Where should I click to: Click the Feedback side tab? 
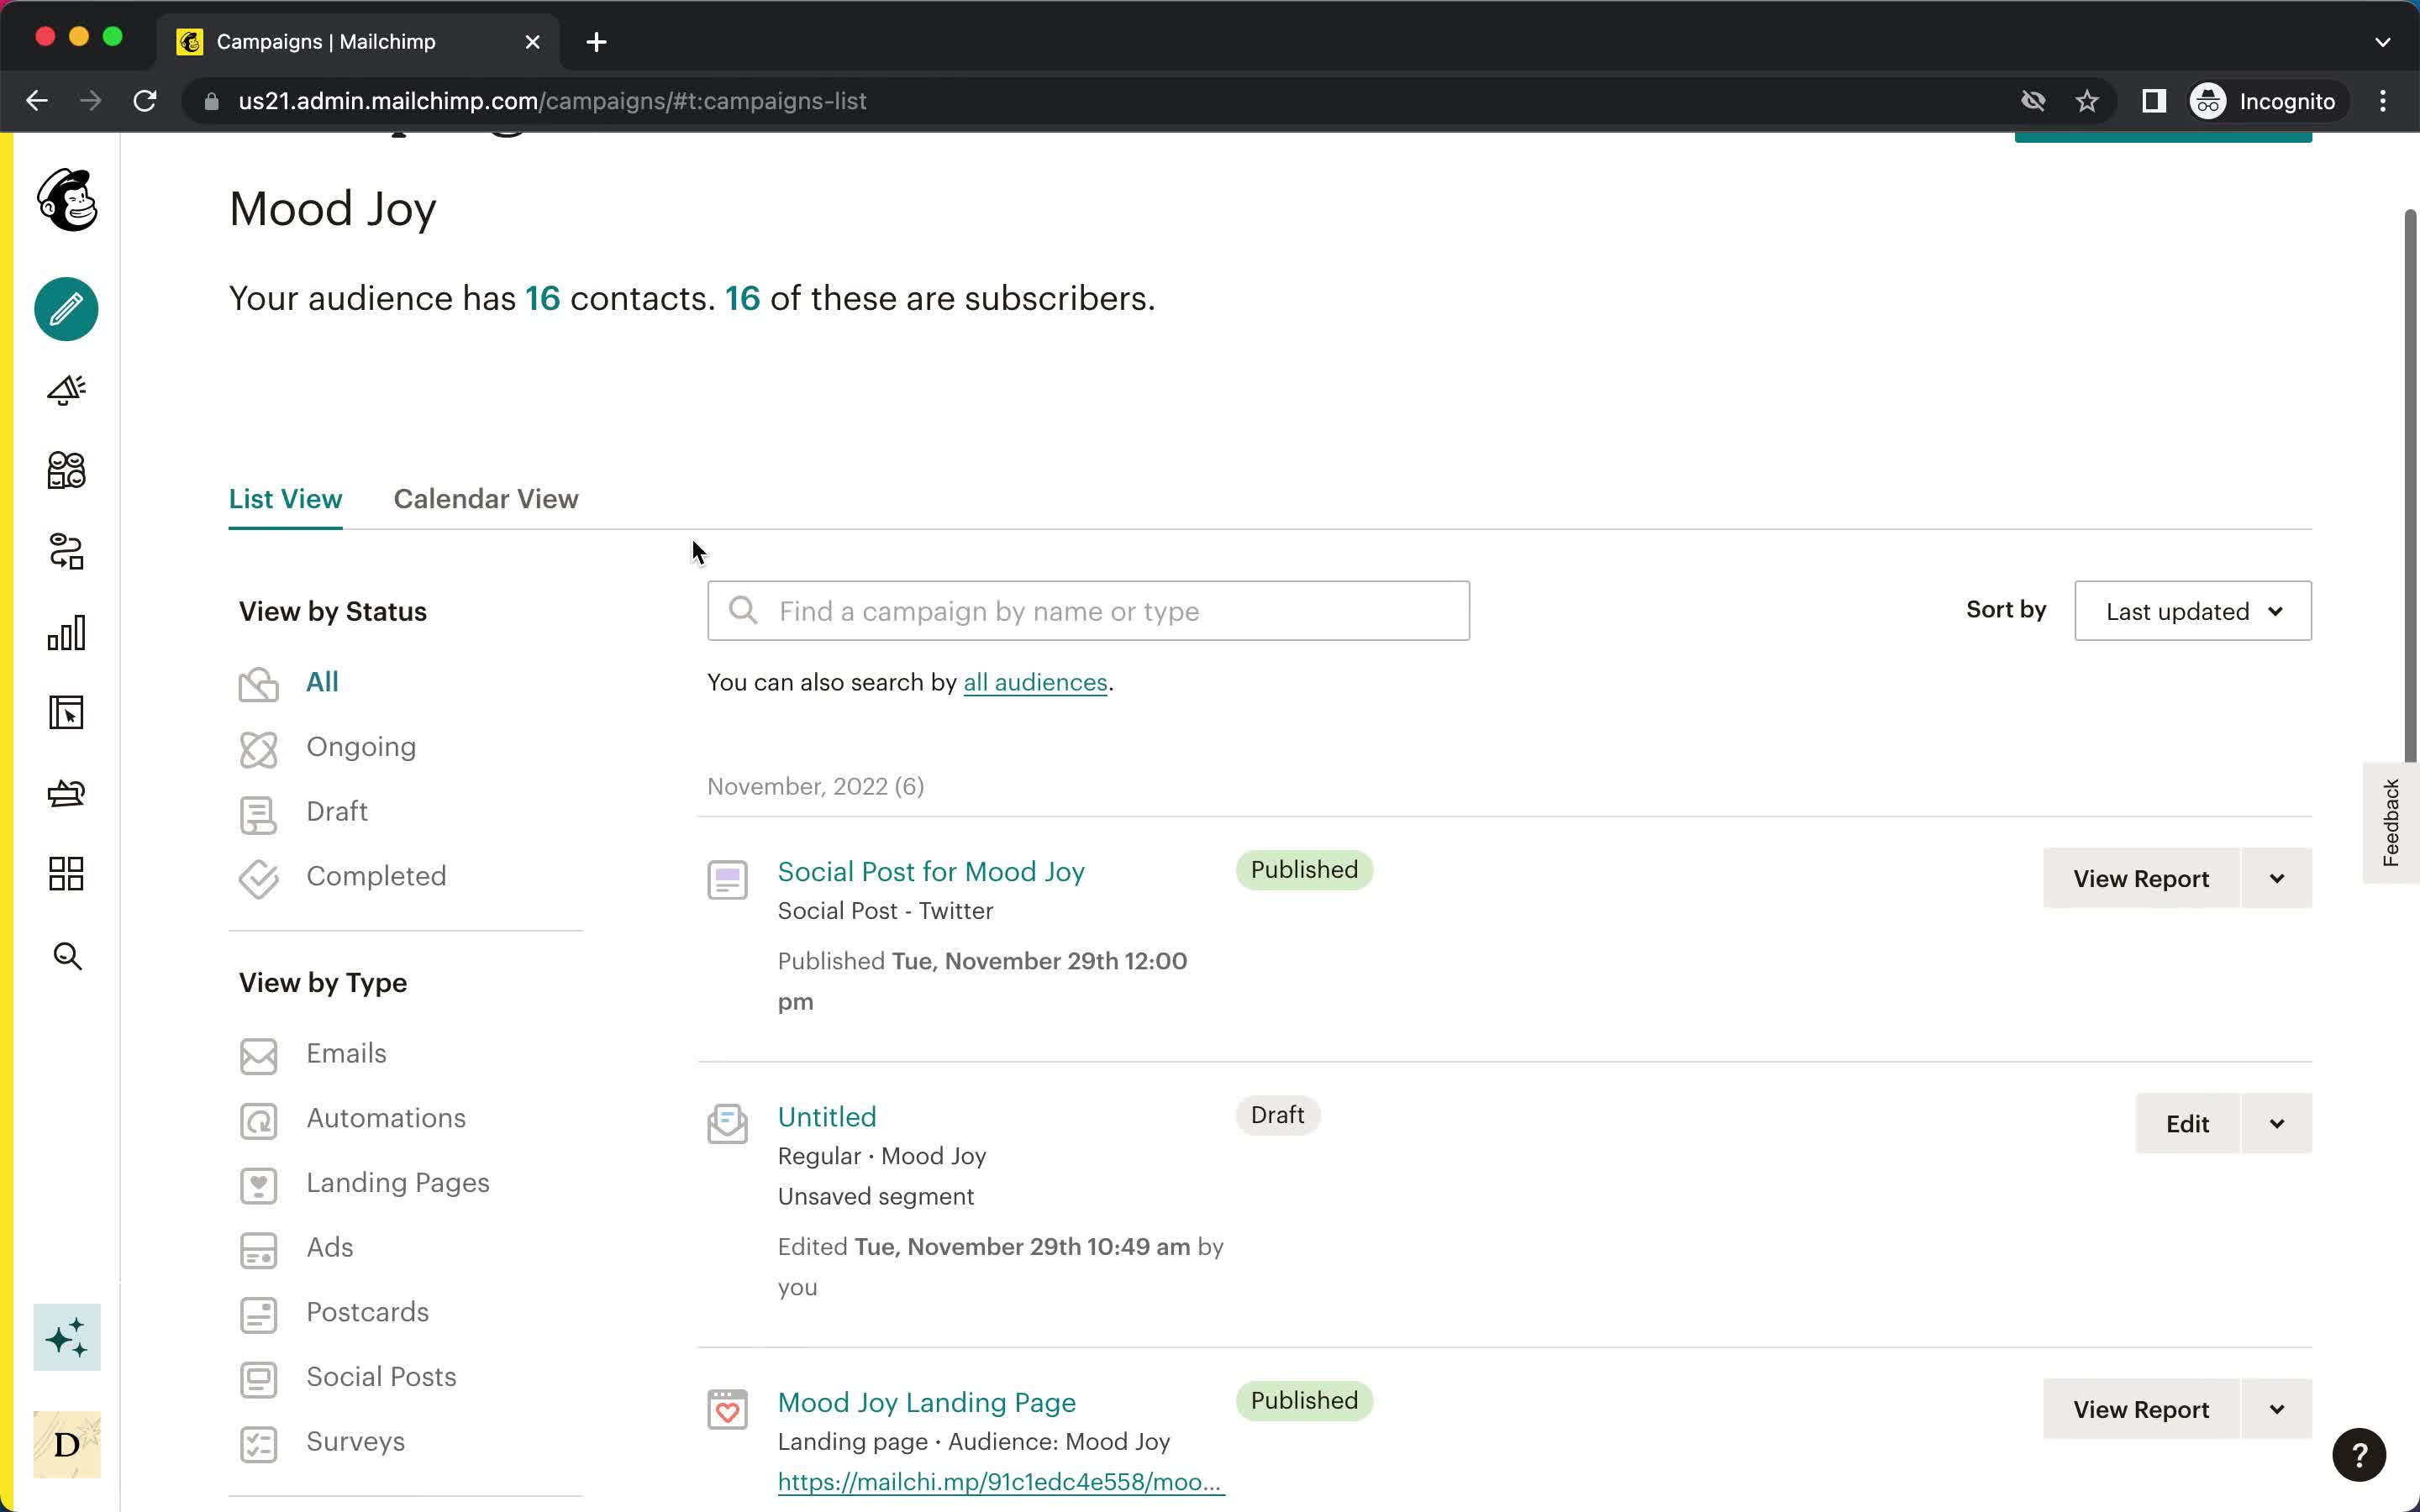2390,822
